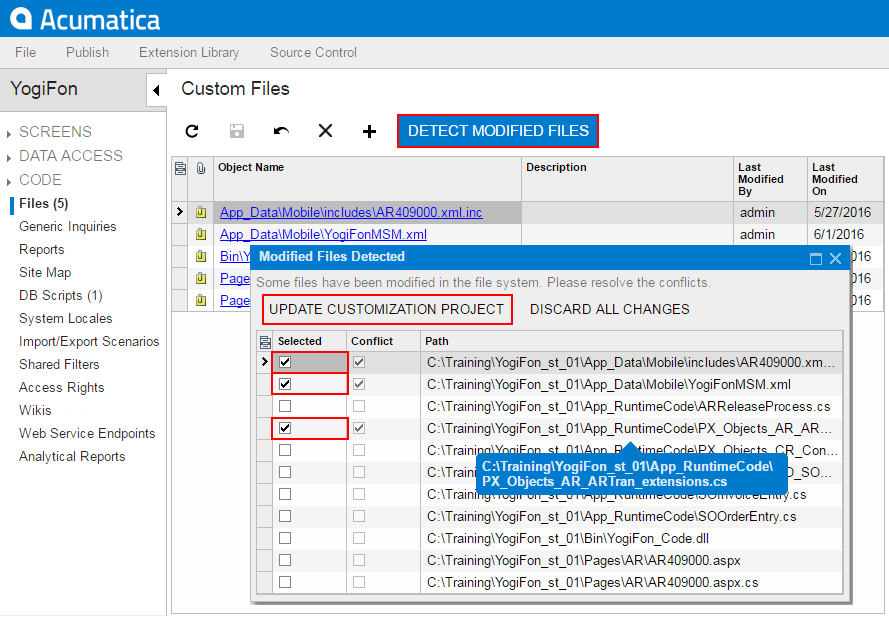Expand the DATA ACCESS tree node
The height and width of the screenshot is (617, 889).
coord(9,157)
